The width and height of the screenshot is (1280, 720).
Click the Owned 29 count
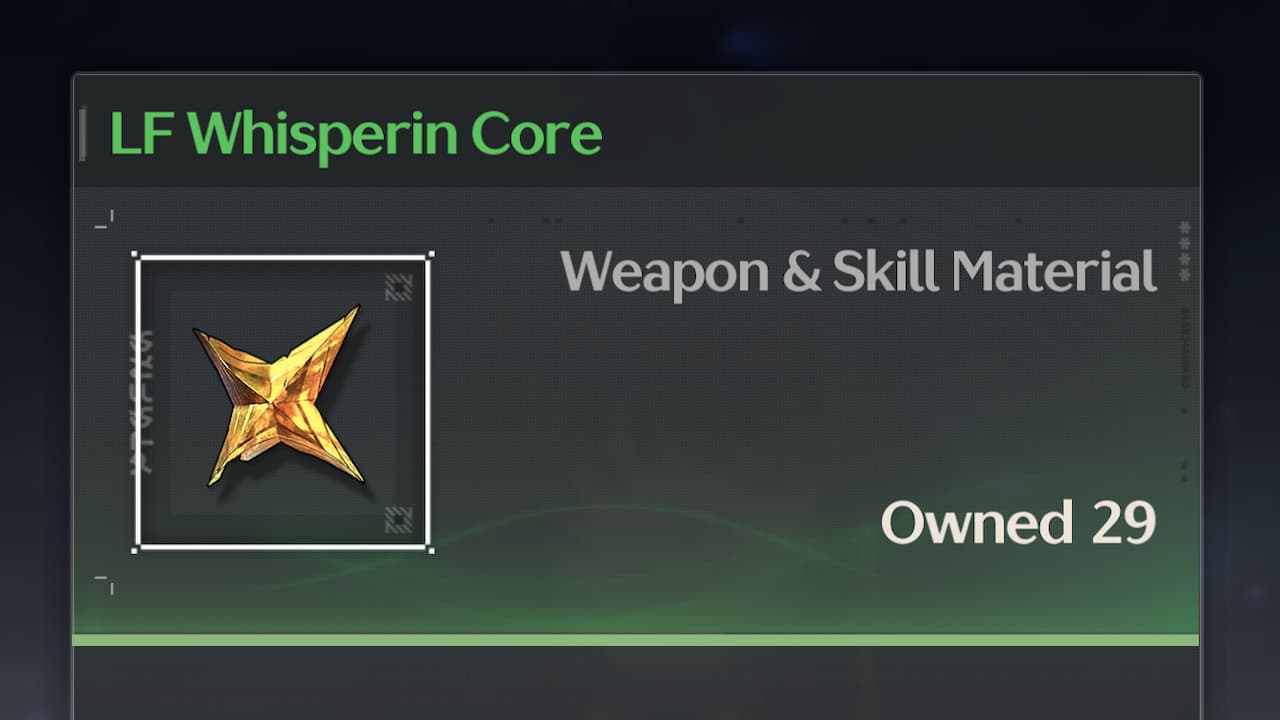[x=1018, y=522]
